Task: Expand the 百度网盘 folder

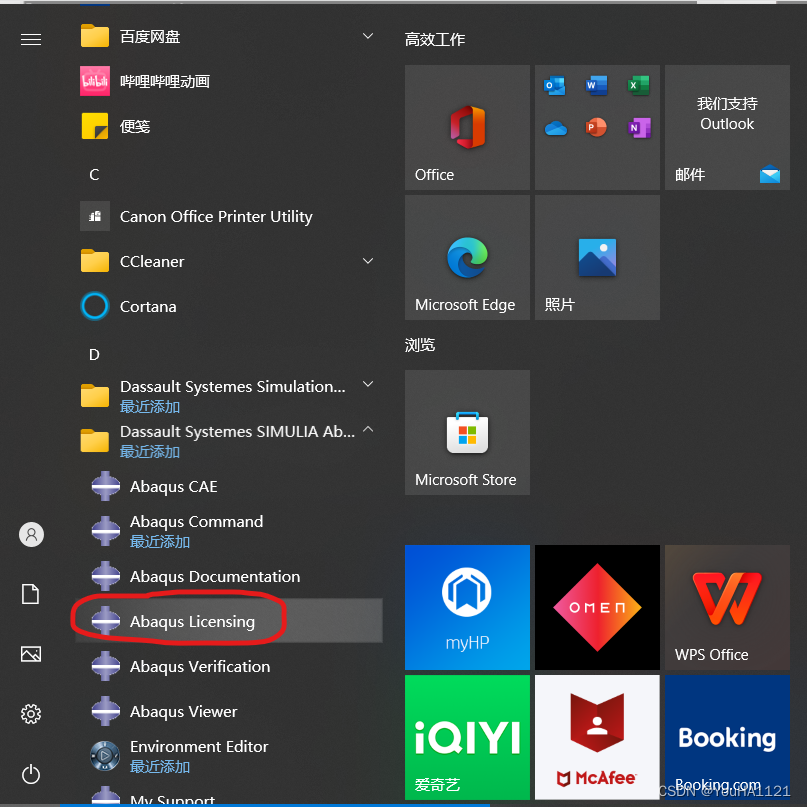Action: 368,36
